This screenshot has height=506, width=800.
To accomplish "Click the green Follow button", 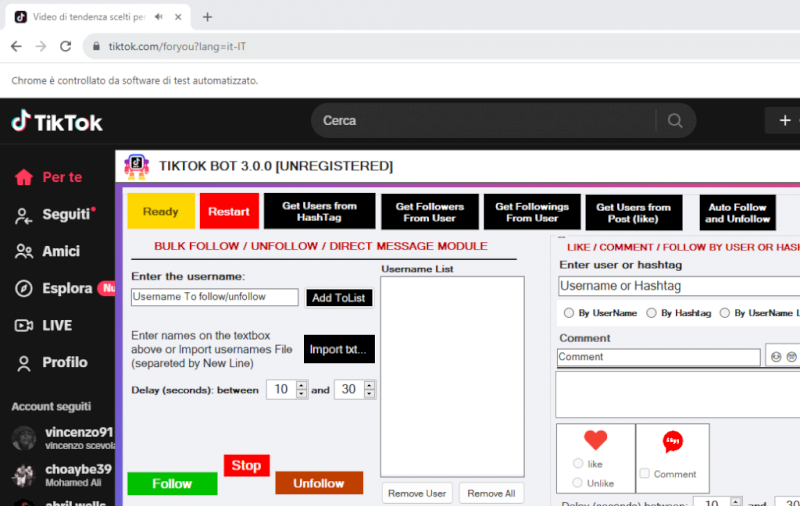I will tap(172, 484).
